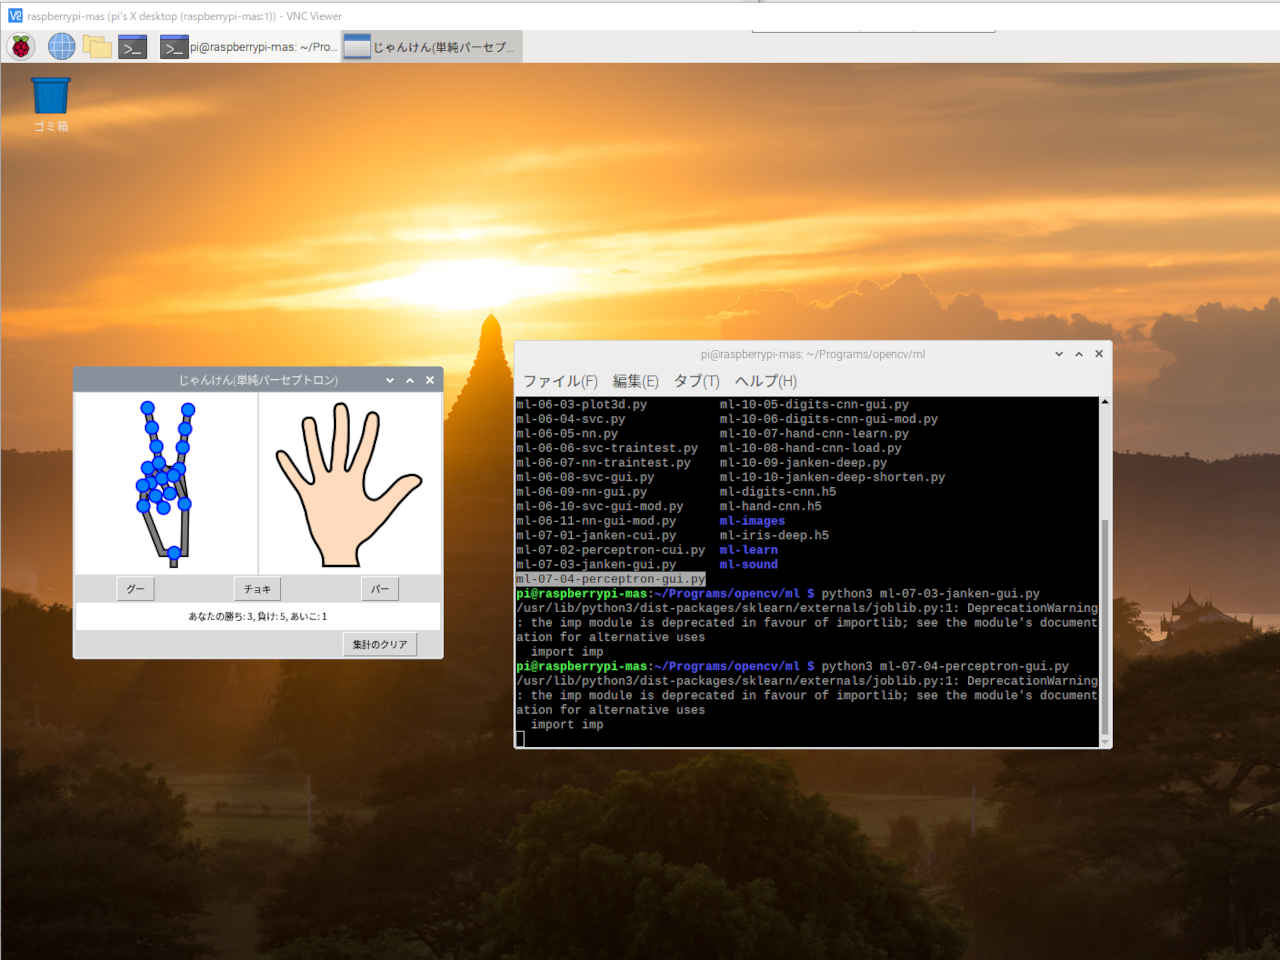The height and width of the screenshot is (960, 1280).
Task: Open the ゴミ箱 trash icon on the desktop
Action: (x=51, y=105)
